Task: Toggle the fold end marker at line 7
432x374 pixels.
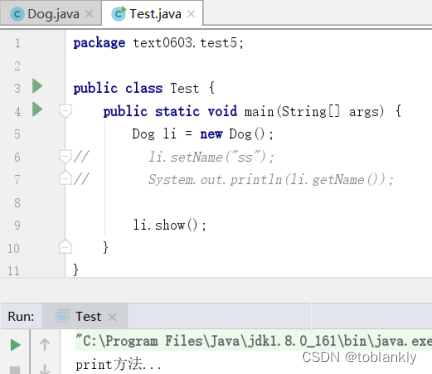Action: 65,178
